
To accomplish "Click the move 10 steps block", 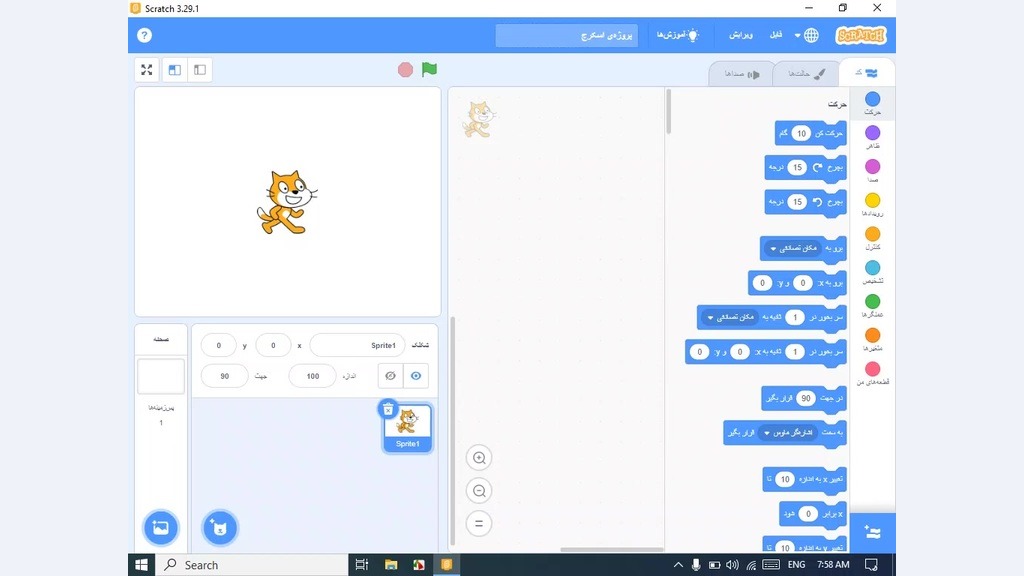I will pyautogui.click(x=810, y=133).
